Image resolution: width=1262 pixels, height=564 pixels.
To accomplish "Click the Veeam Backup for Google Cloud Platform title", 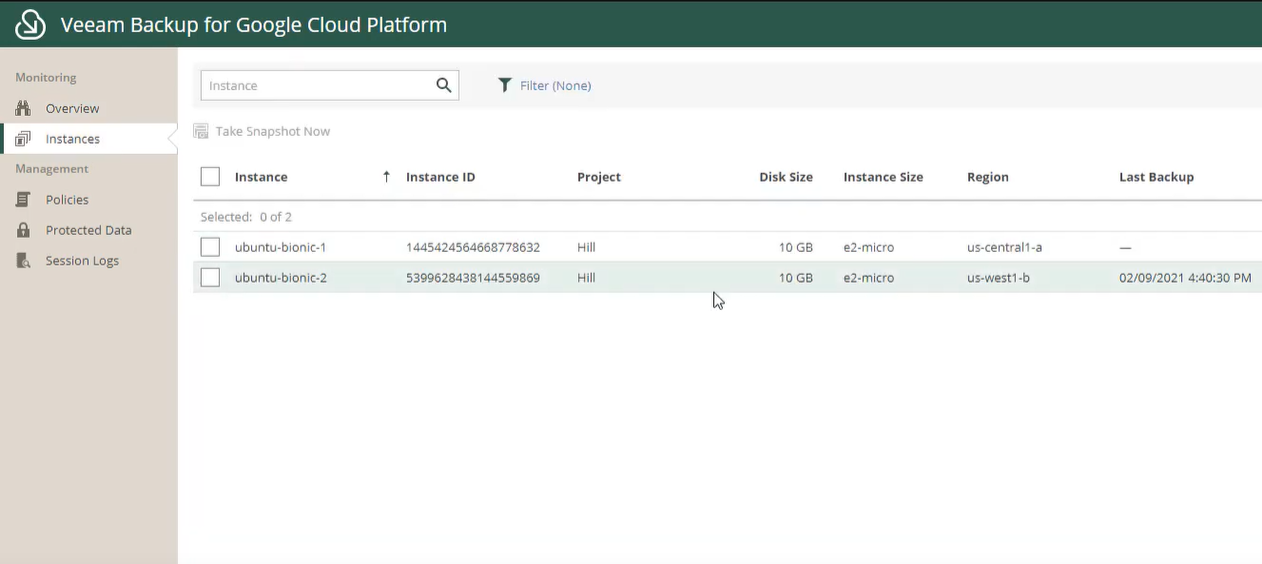I will coord(254,25).
